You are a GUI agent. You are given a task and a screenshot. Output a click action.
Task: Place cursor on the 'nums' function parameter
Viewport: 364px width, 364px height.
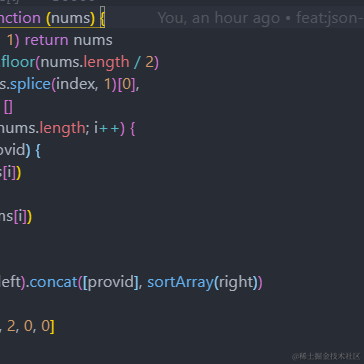[71, 18]
